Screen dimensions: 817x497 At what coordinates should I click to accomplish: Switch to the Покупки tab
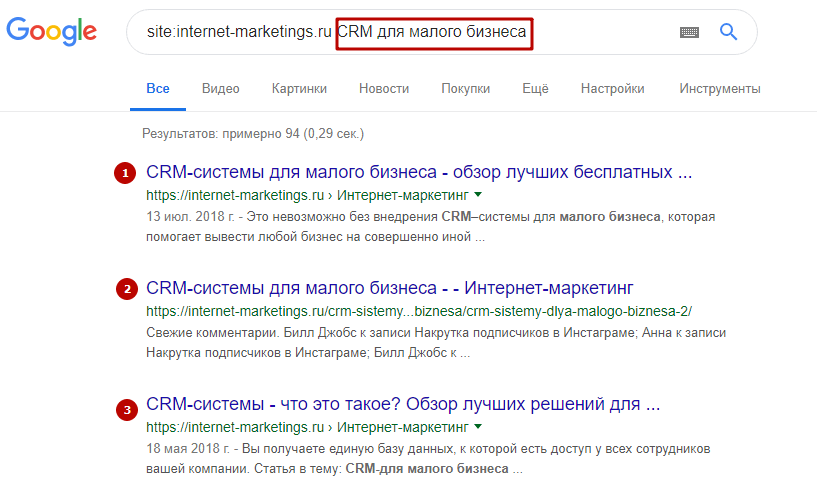click(465, 88)
